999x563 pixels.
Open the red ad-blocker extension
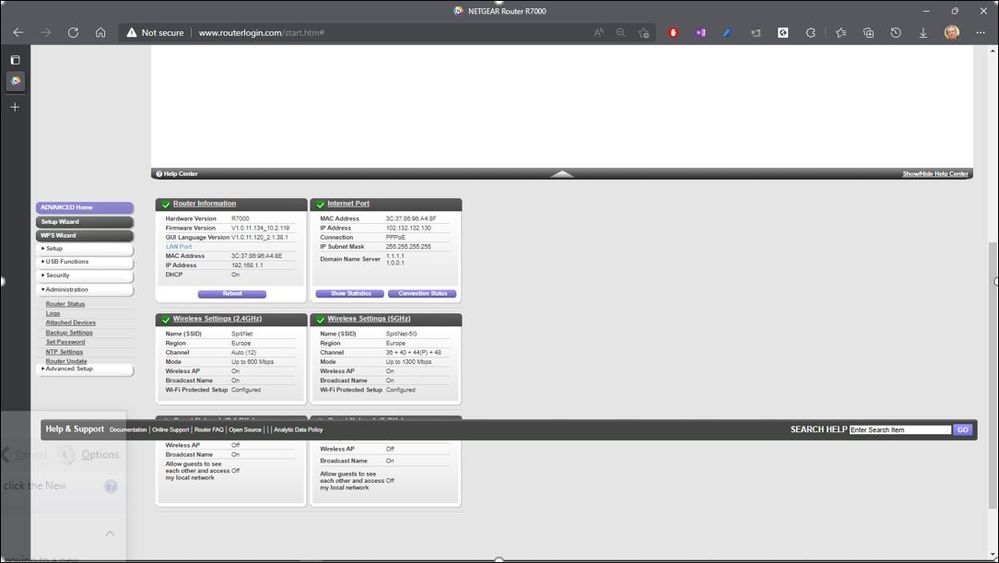point(673,32)
